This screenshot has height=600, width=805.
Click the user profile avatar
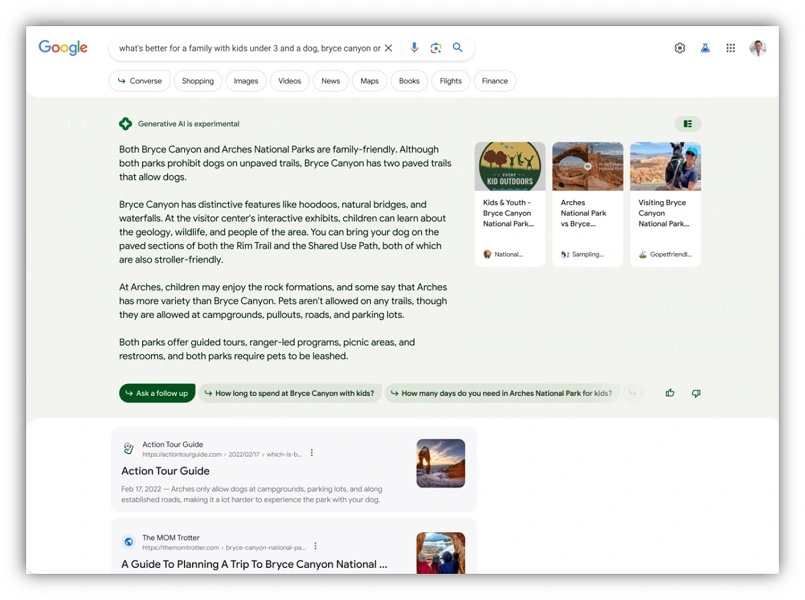pos(758,48)
